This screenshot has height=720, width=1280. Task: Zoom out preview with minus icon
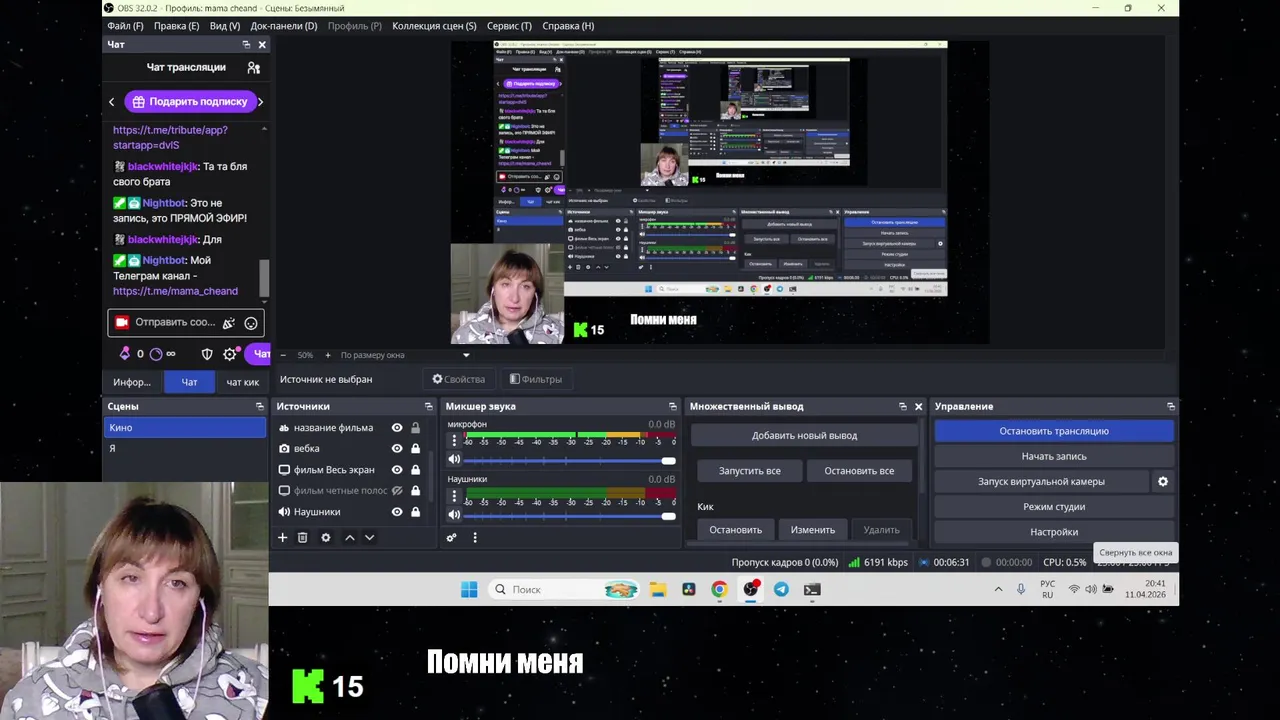pyautogui.click(x=283, y=355)
